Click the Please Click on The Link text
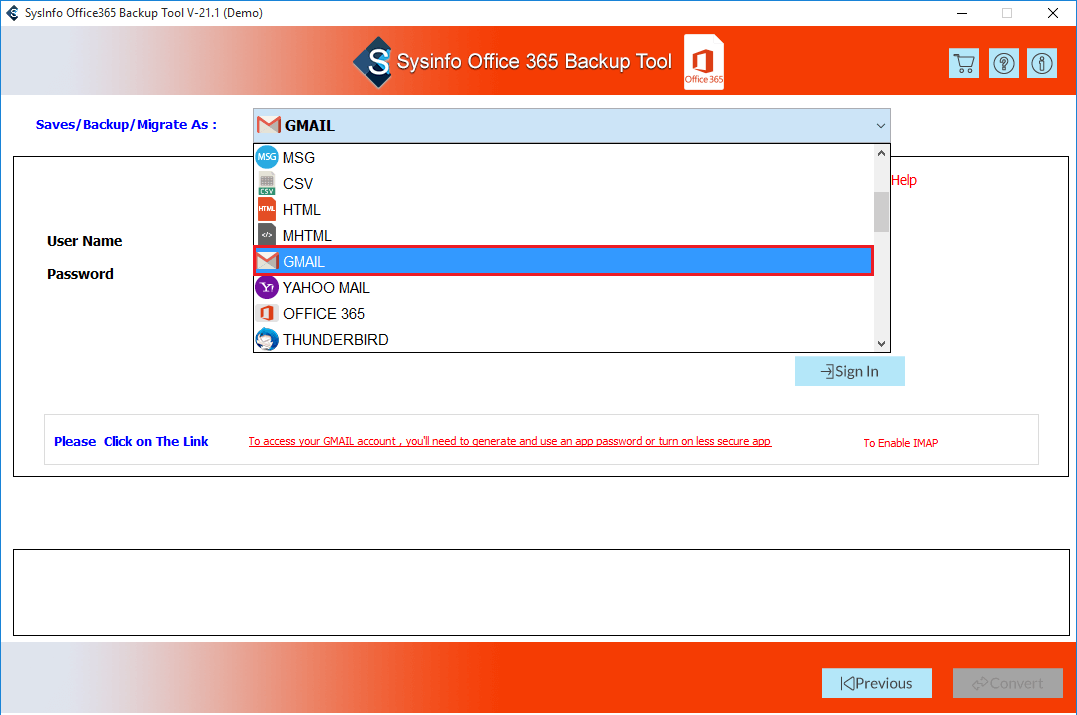1077x715 pixels. [131, 442]
